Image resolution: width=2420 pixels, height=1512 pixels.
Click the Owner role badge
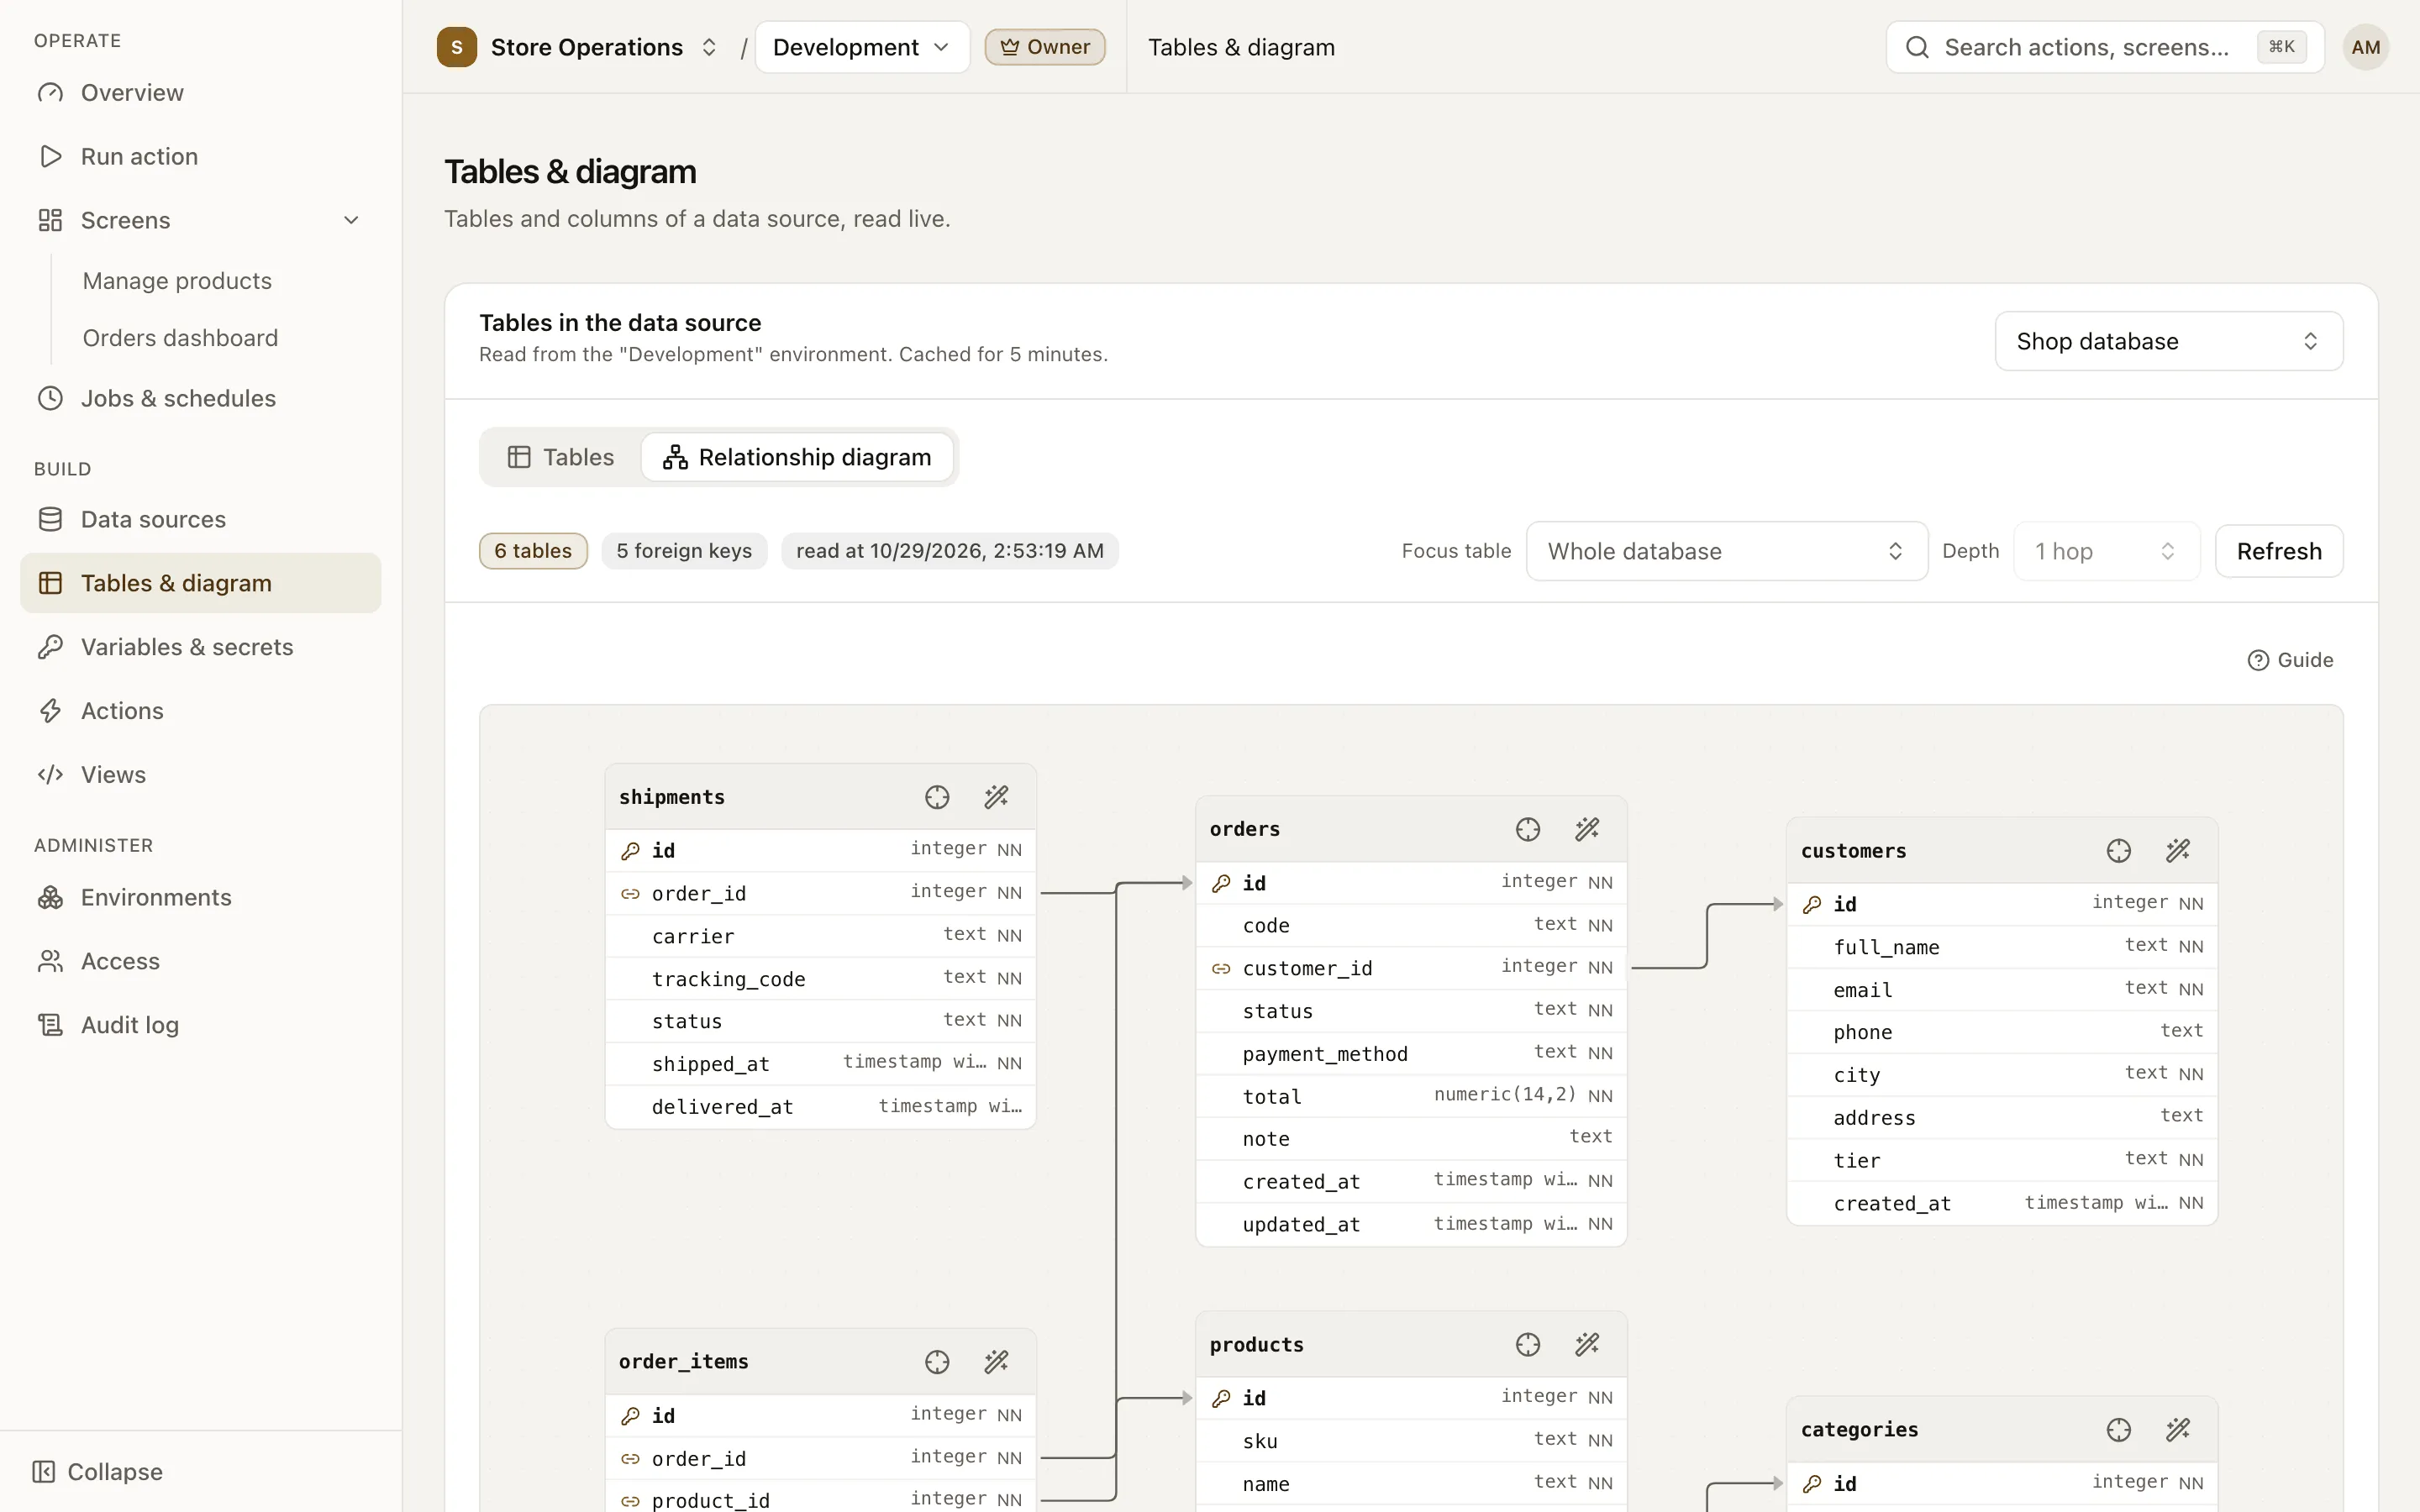[1045, 47]
